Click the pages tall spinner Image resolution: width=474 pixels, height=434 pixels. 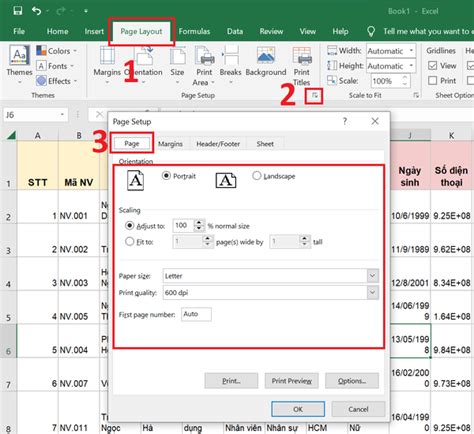point(304,241)
